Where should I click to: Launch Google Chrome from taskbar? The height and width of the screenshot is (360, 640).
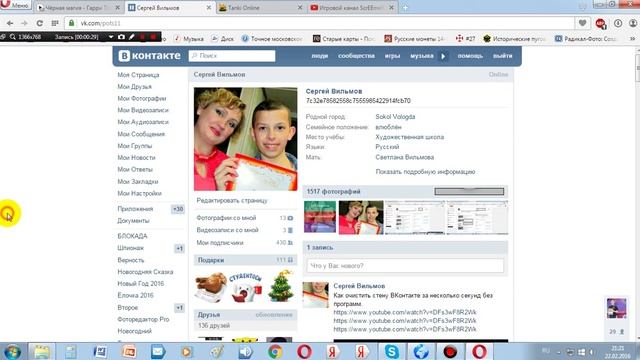click(x=275, y=352)
